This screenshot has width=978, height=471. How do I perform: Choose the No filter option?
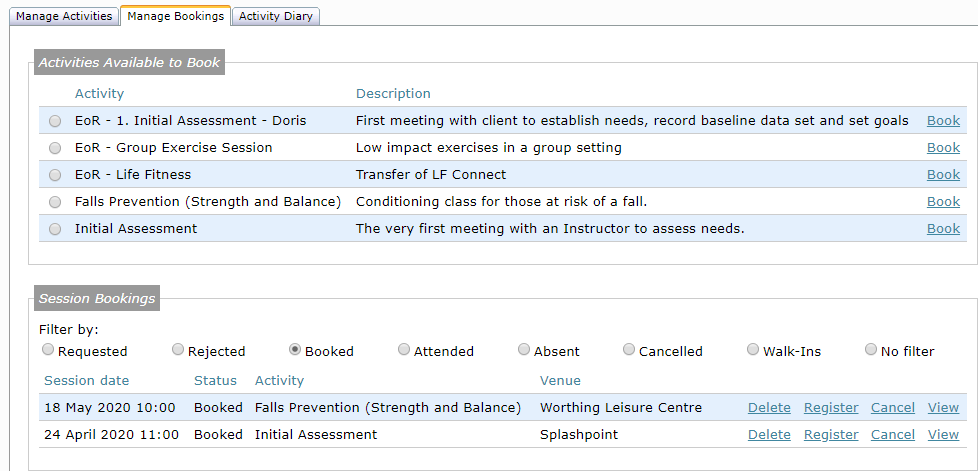click(x=871, y=349)
